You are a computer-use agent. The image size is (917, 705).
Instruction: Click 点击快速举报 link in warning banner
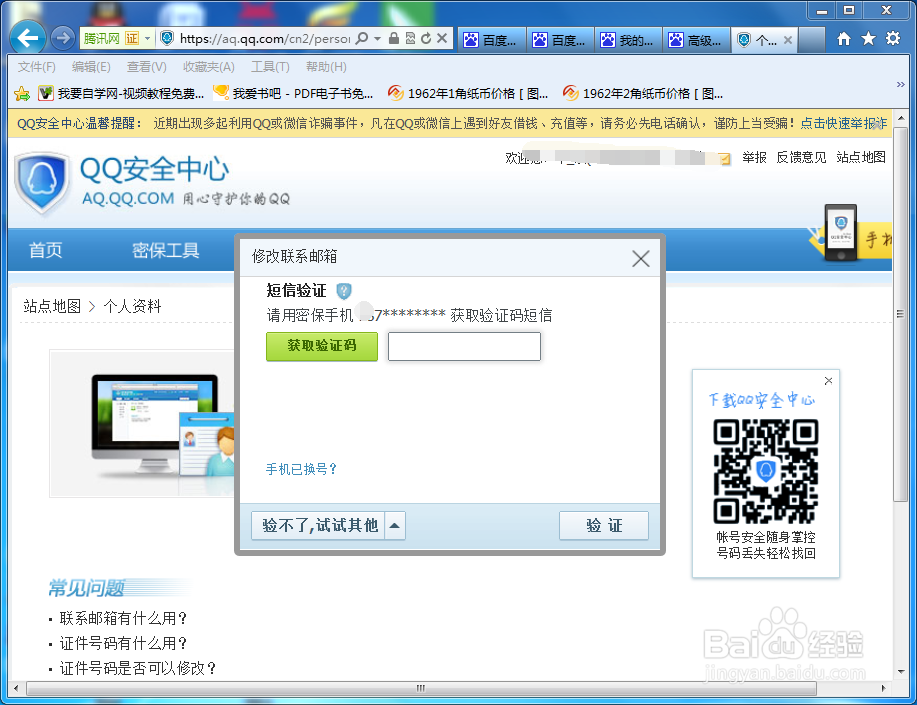[x=843, y=123]
